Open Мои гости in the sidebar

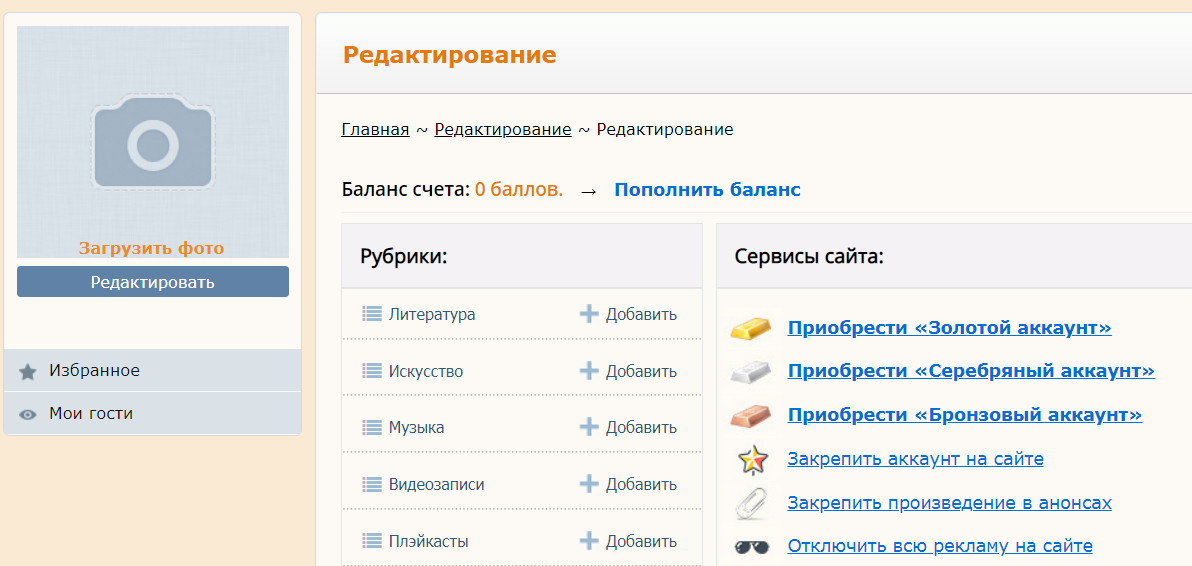tap(90, 414)
